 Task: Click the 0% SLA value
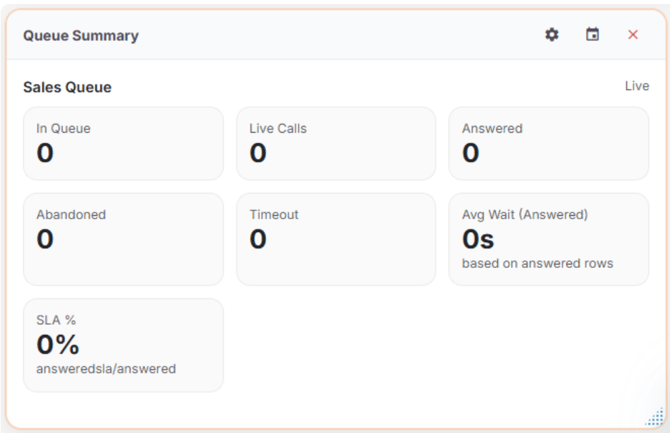(57, 344)
